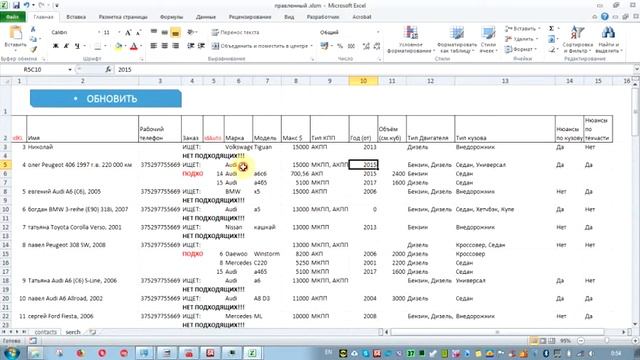Open the borders dropdown arrow
This screenshot has height=360, width=640.
[x=105, y=46]
